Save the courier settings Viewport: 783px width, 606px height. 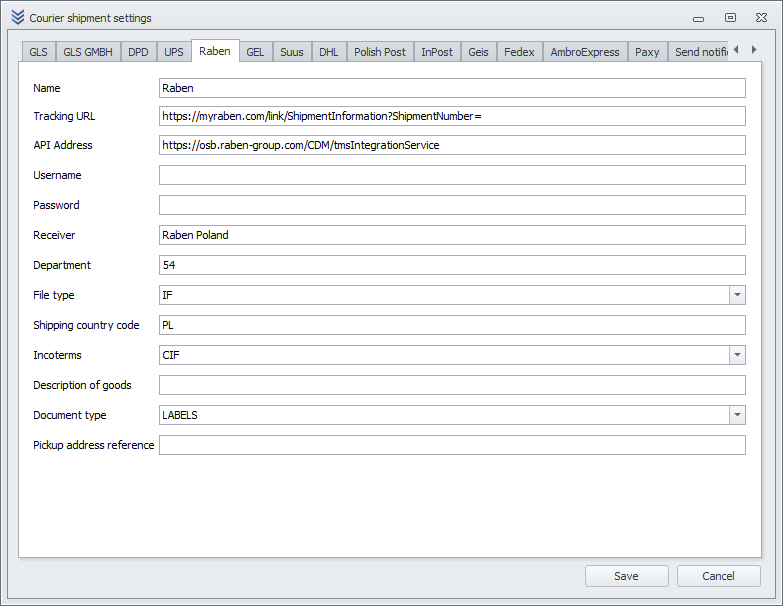[x=627, y=576]
